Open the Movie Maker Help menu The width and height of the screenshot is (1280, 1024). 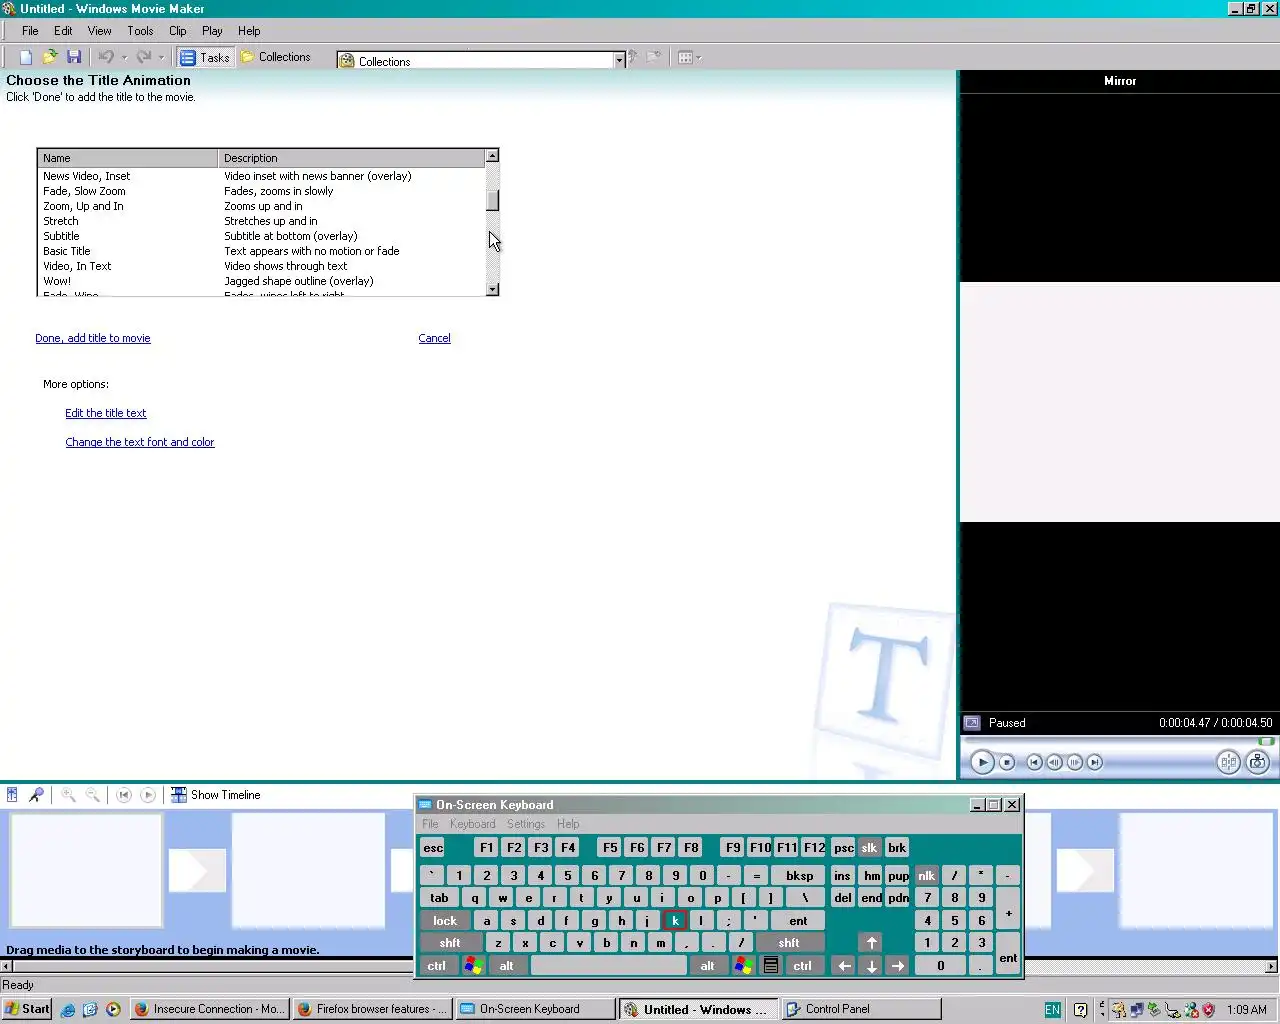click(249, 31)
